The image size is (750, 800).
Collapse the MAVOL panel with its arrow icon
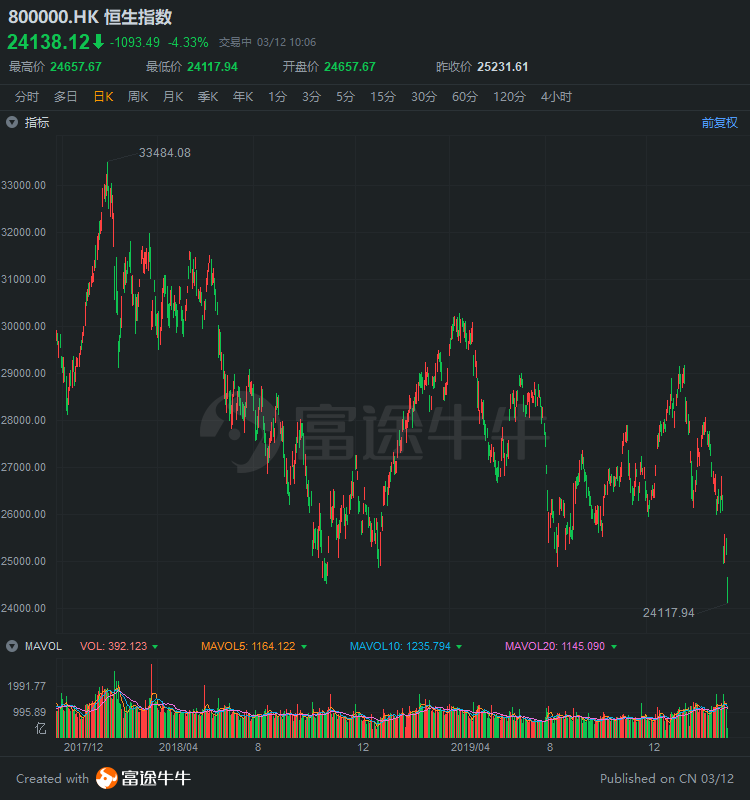pos(12,646)
